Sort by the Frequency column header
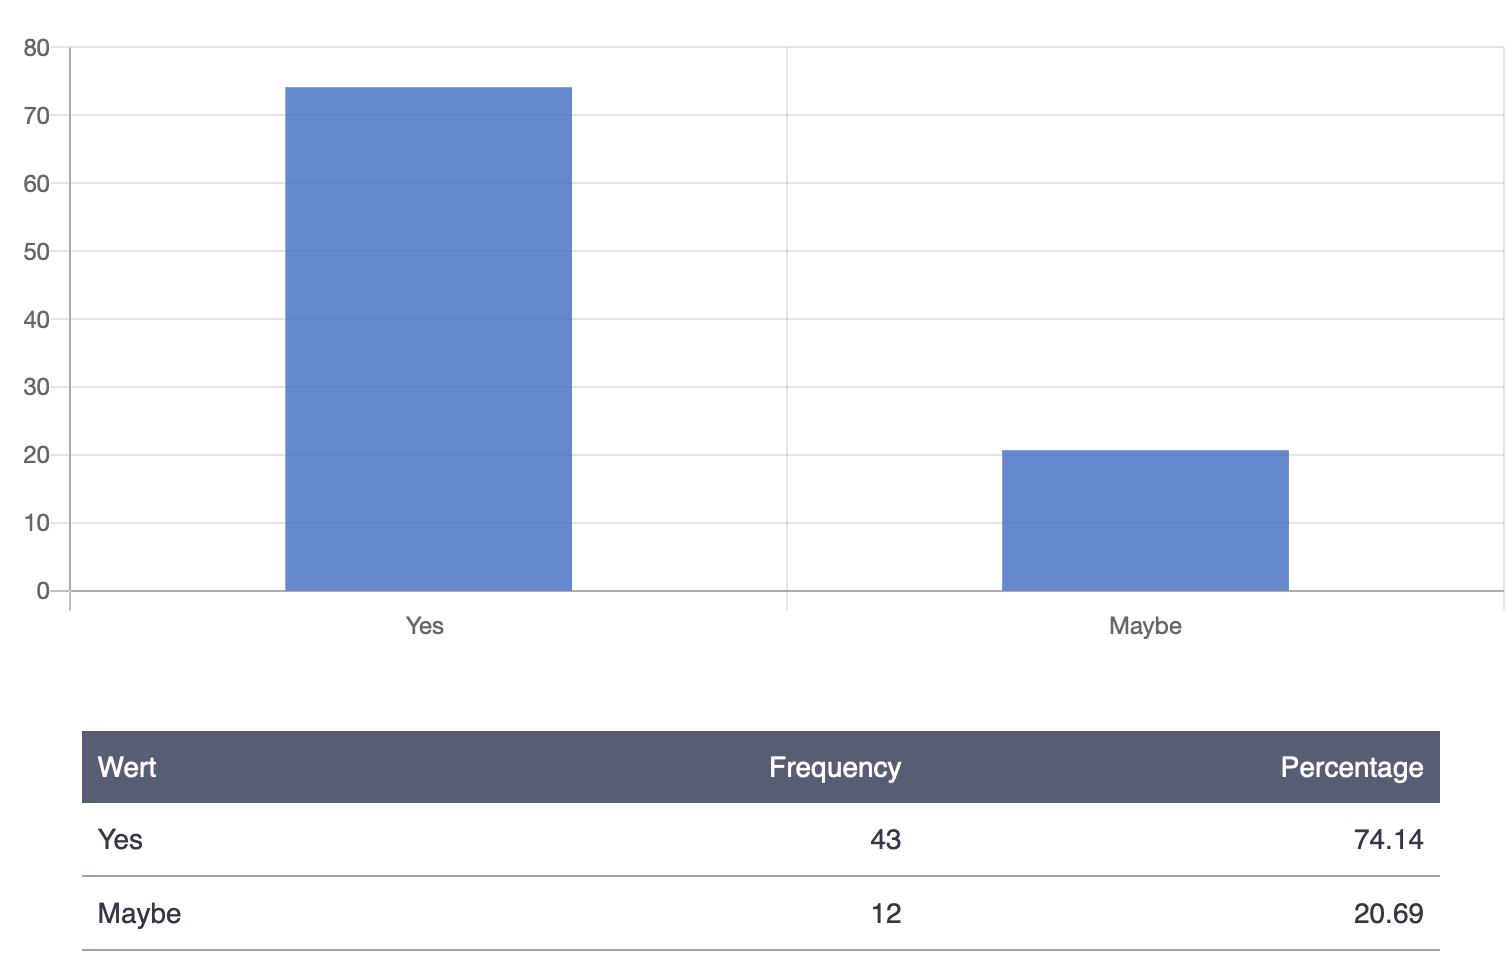The height and width of the screenshot is (966, 1507). (x=834, y=767)
